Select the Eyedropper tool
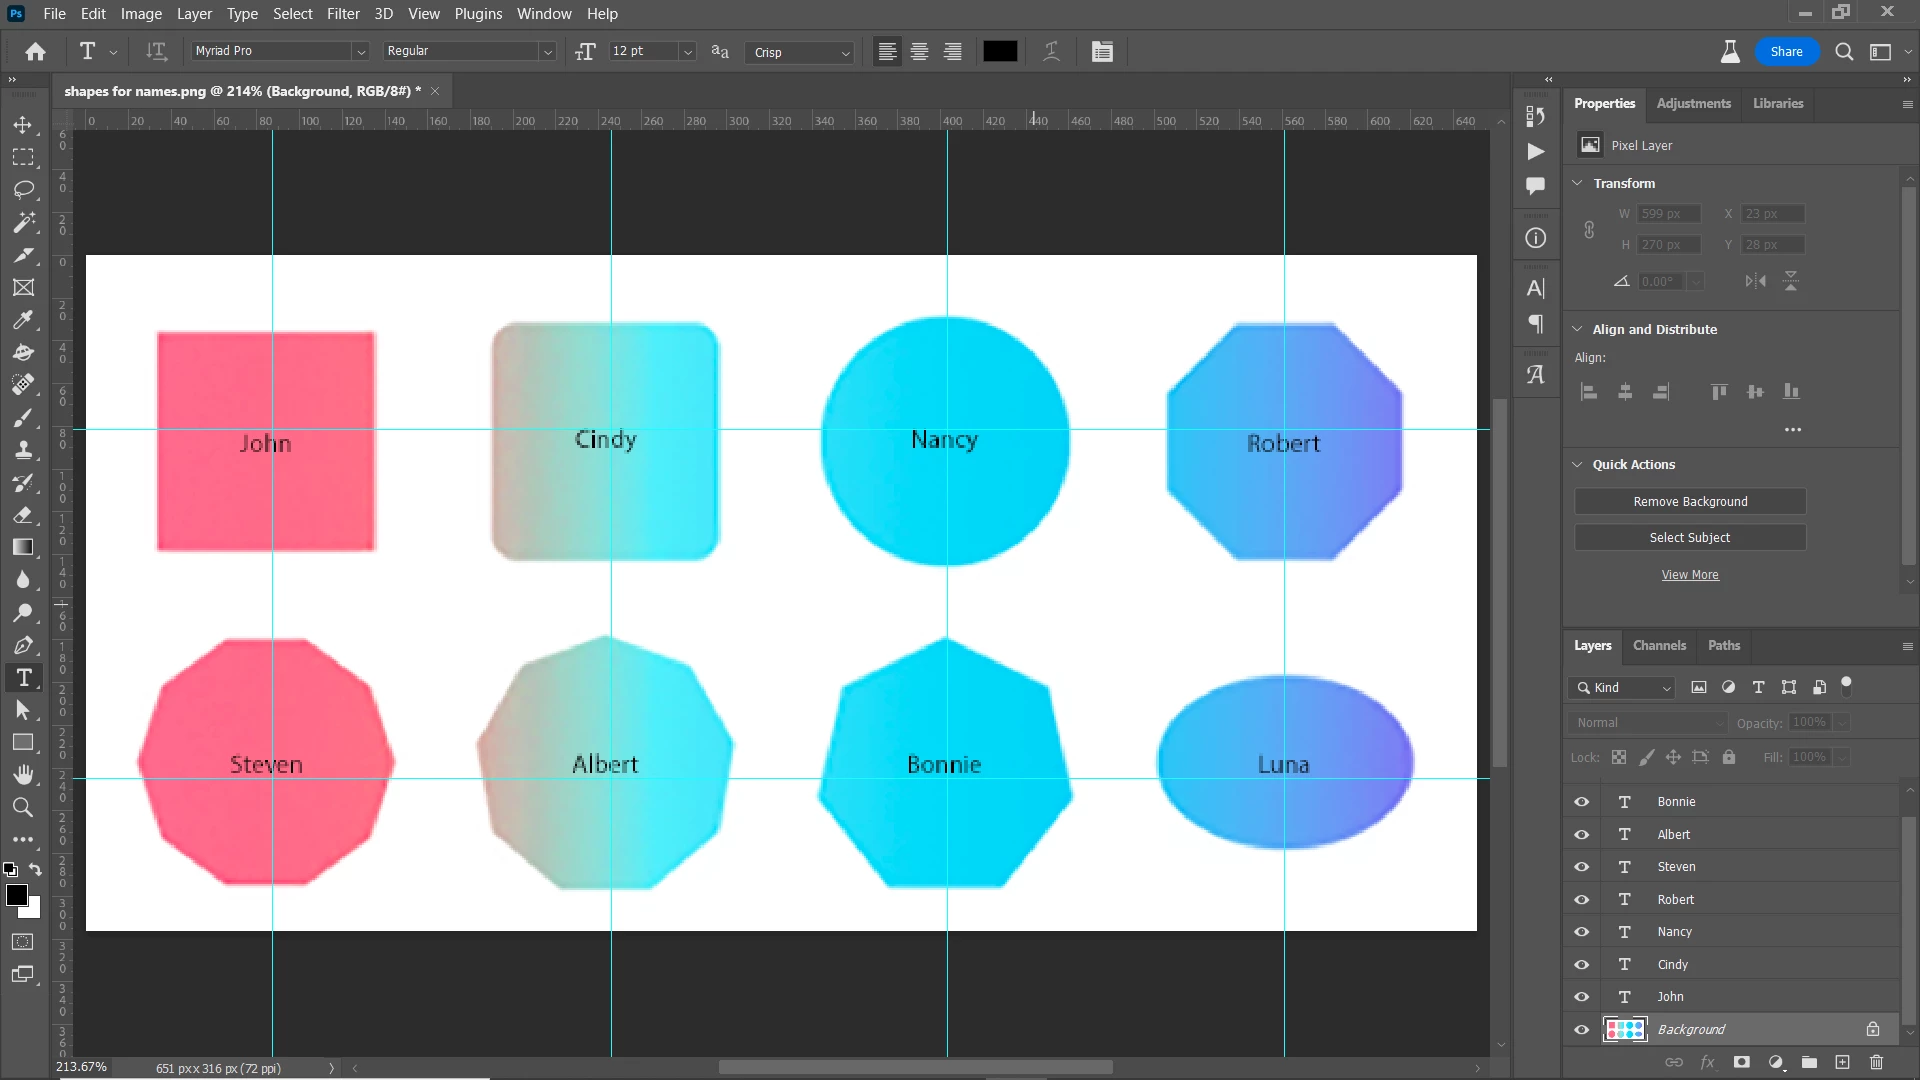The image size is (1920, 1080). tap(23, 320)
